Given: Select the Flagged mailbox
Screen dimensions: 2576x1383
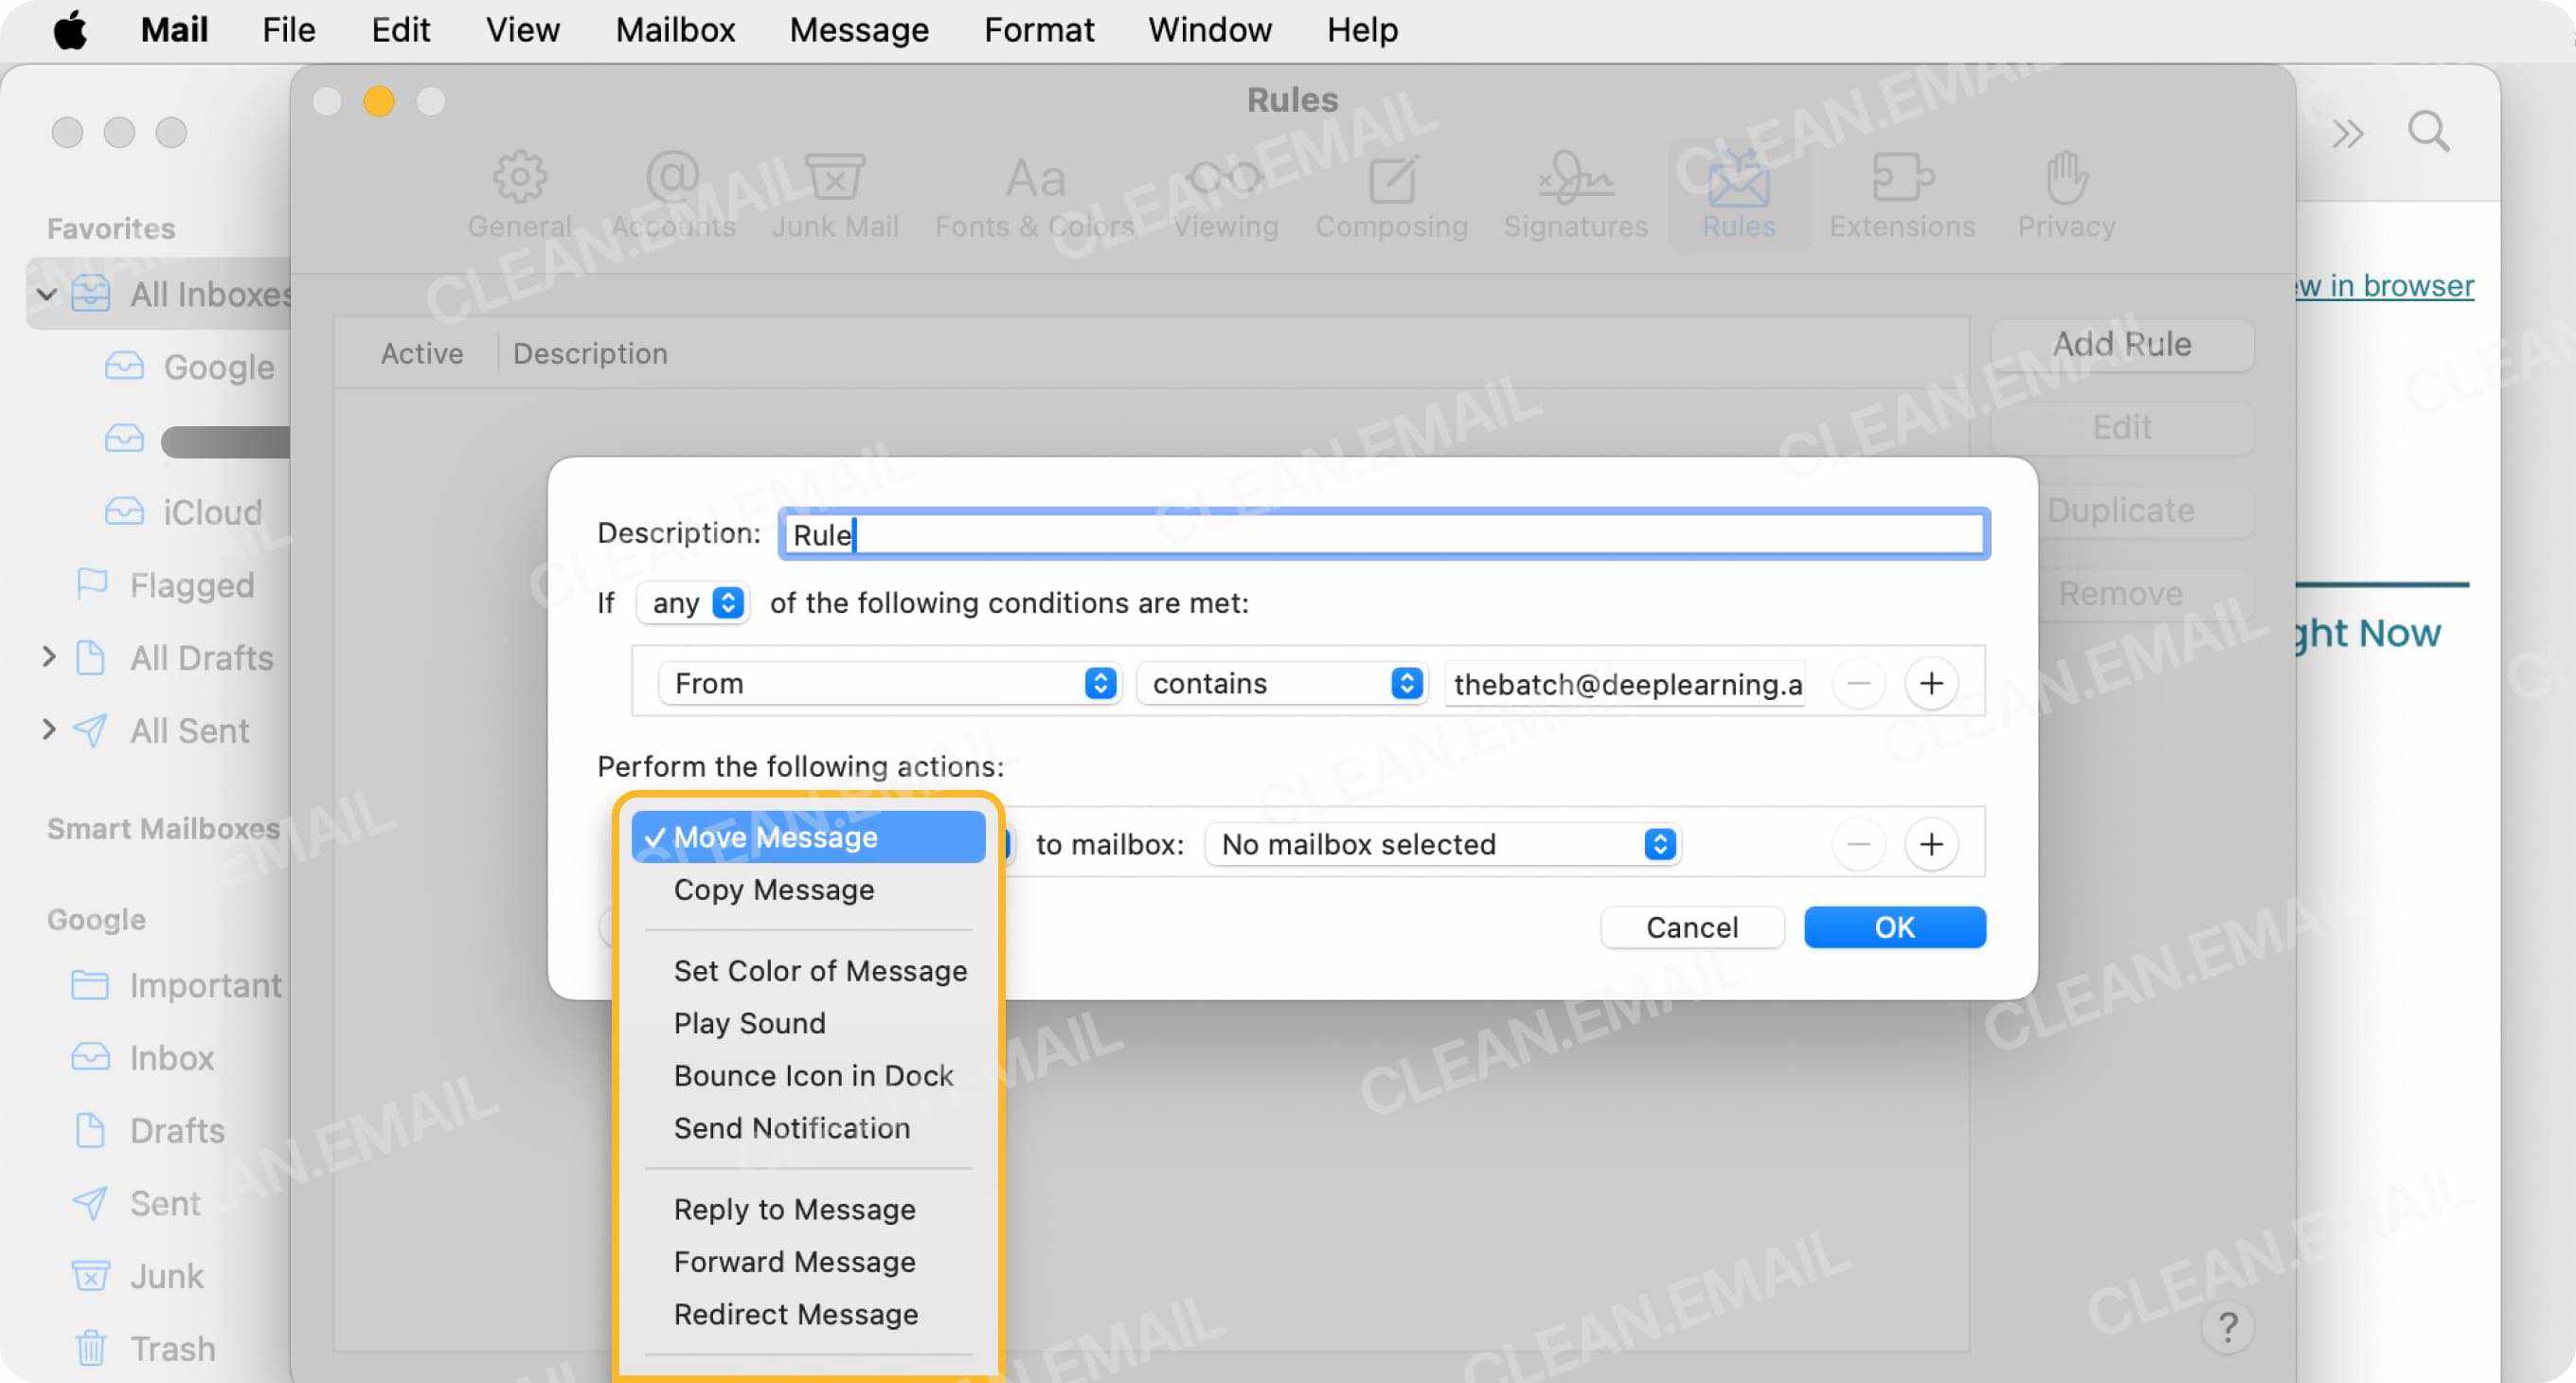Looking at the screenshot, I should tap(165, 585).
